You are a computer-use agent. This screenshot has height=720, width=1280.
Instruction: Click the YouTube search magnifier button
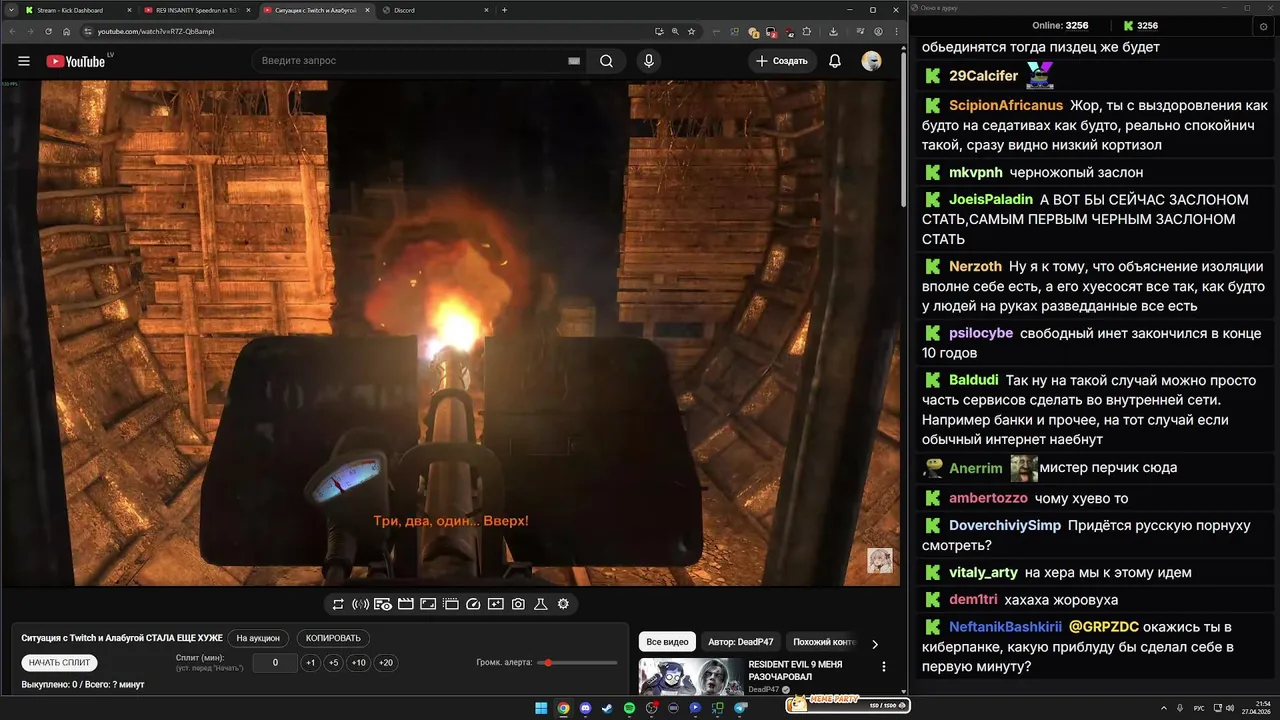pyautogui.click(x=607, y=61)
